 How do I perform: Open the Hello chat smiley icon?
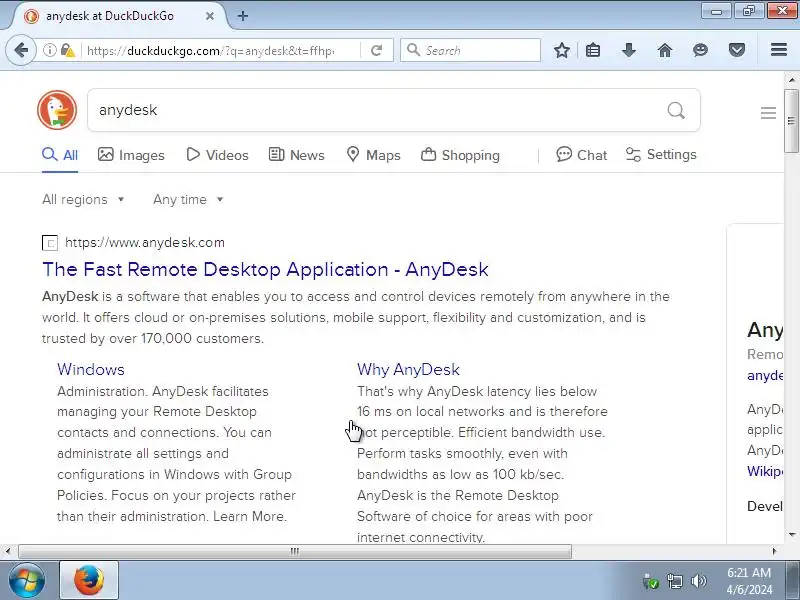pos(701,50)
